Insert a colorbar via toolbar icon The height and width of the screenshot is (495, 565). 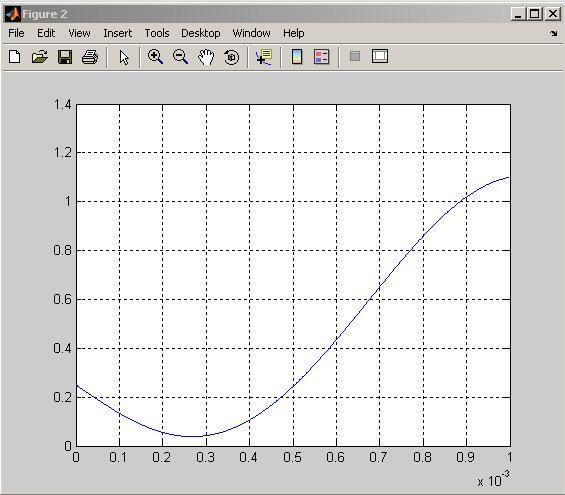point(297,57)
